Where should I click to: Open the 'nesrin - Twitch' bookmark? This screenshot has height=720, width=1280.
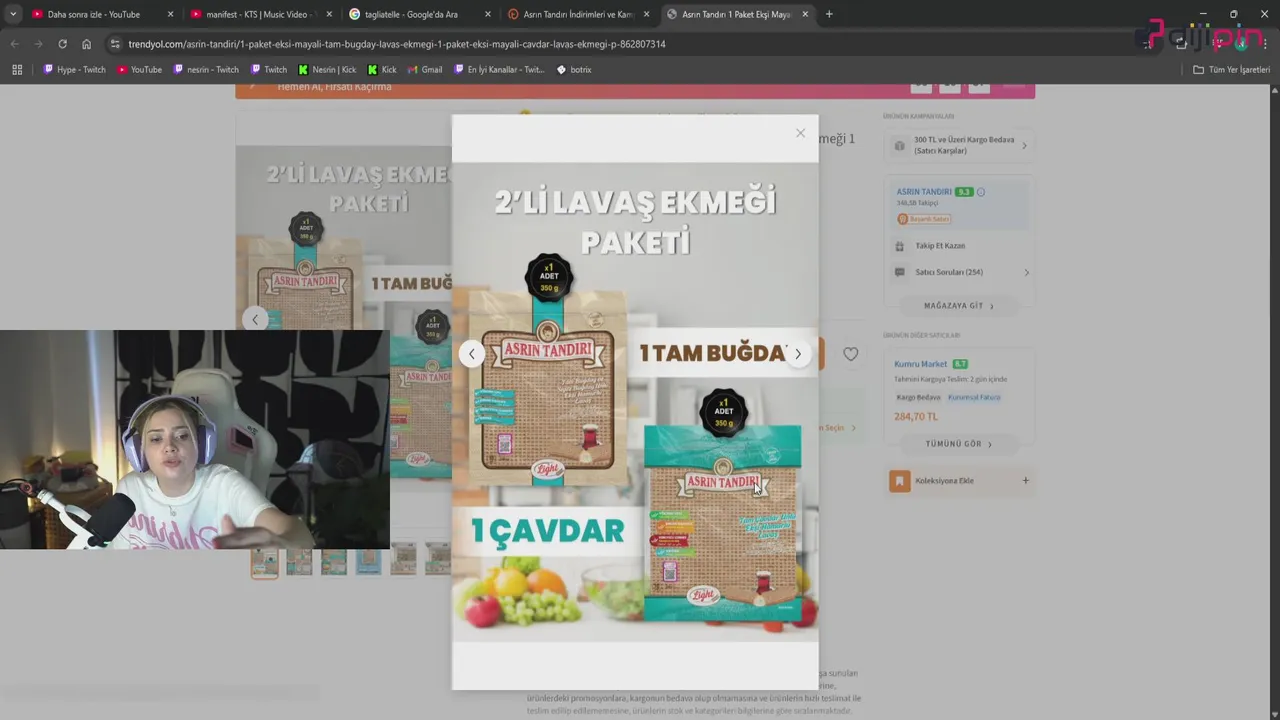[x=206, y=70]
